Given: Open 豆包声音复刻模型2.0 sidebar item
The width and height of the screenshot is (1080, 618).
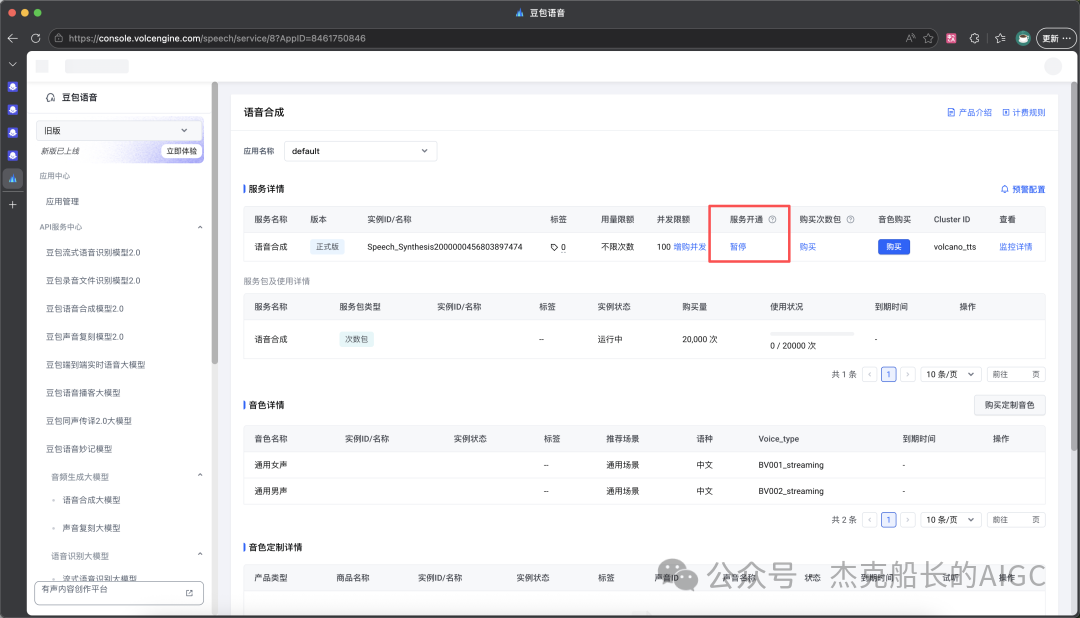Looking at the screenshot, I should pos(85,337).
